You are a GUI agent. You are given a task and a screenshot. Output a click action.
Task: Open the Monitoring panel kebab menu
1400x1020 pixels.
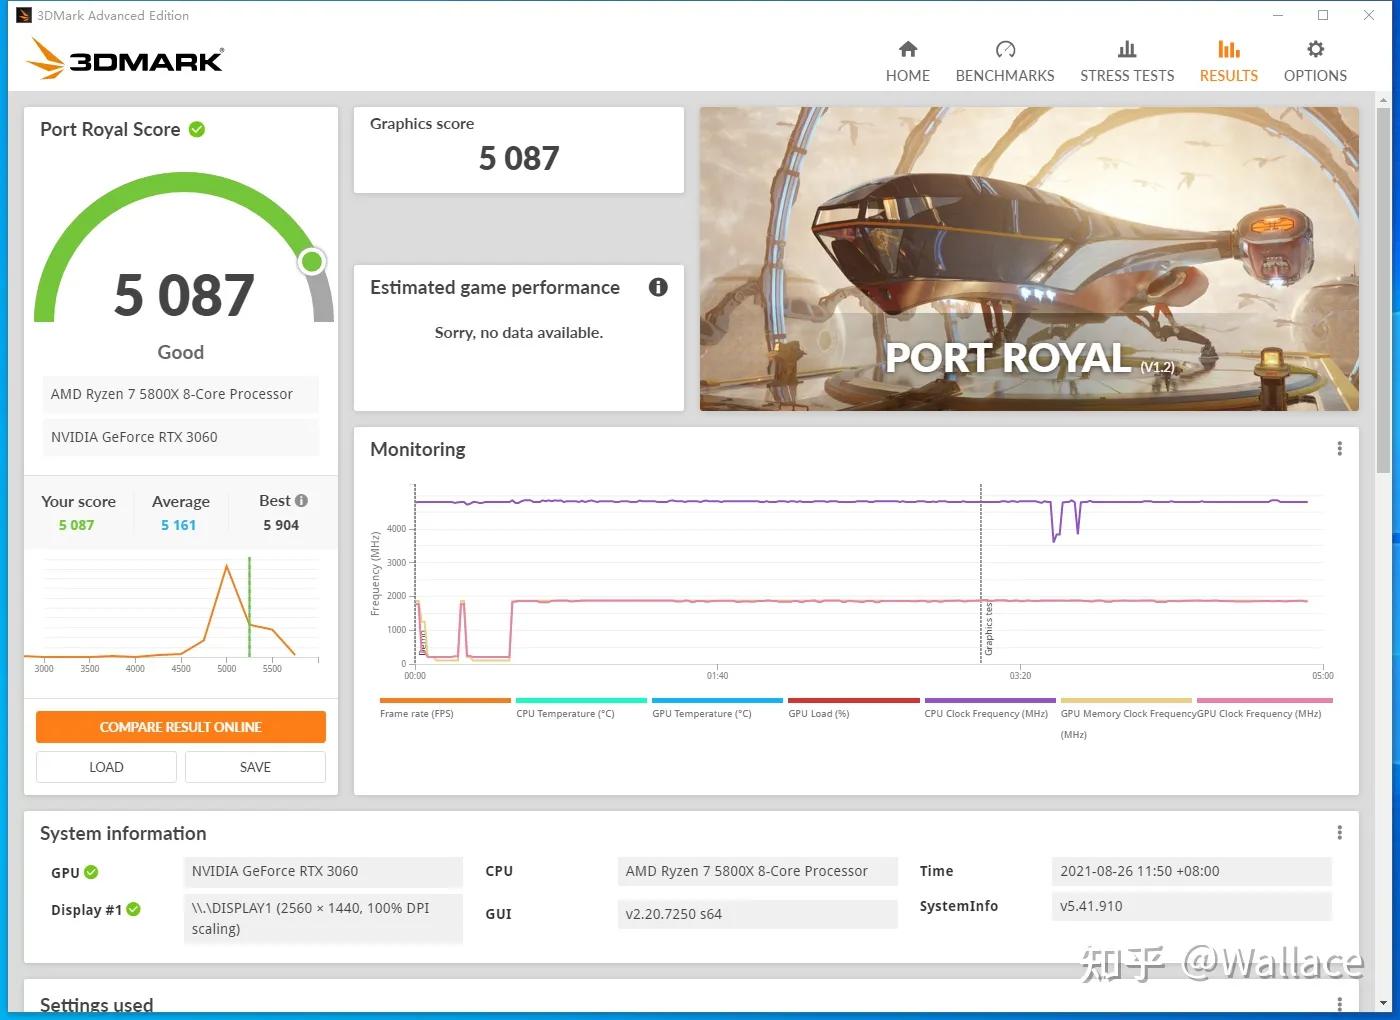pos(1339,448)
